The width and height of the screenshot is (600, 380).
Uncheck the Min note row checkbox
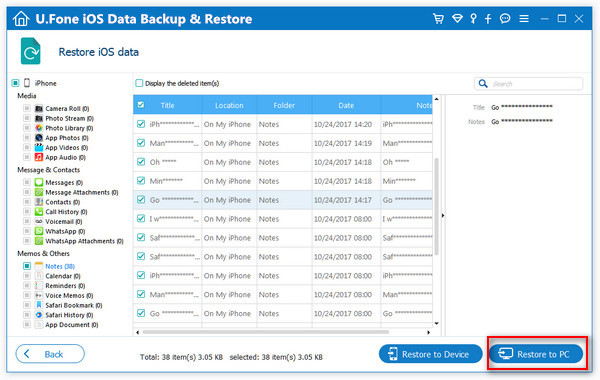(141, 181)
